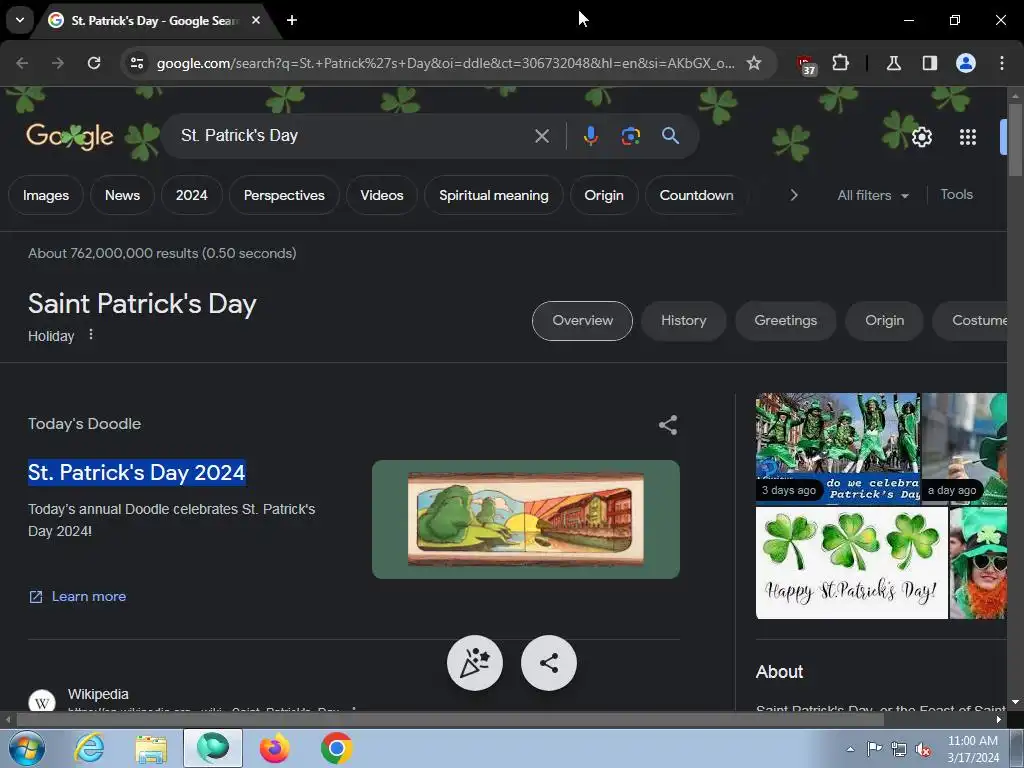The width and height of the screenshot is (1024, 768).
Task: Open the network tray icon
Action: pos(899,749)
